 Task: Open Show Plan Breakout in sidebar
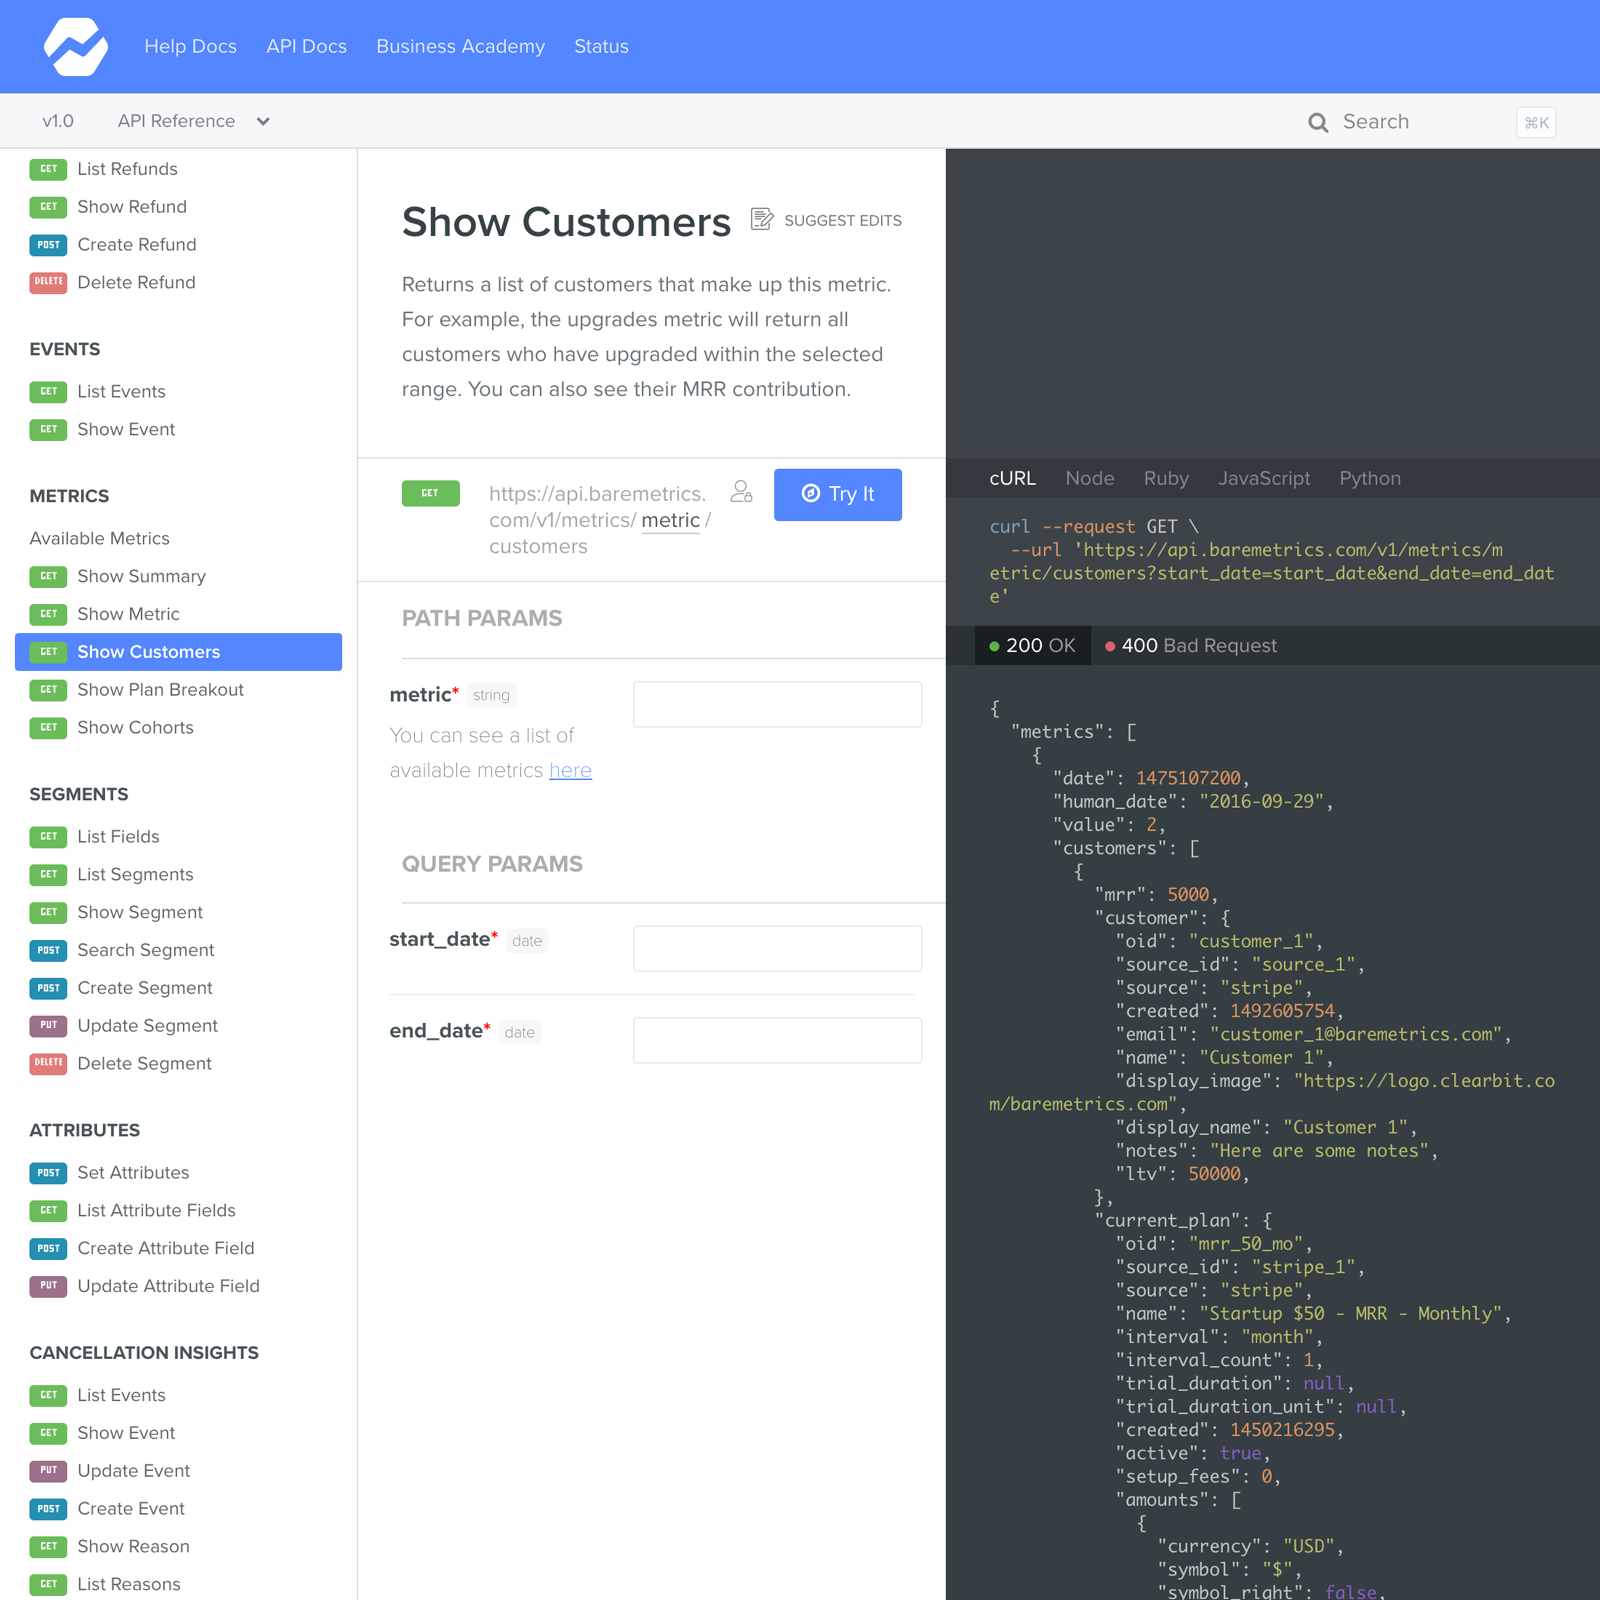(x=160, y=690)
